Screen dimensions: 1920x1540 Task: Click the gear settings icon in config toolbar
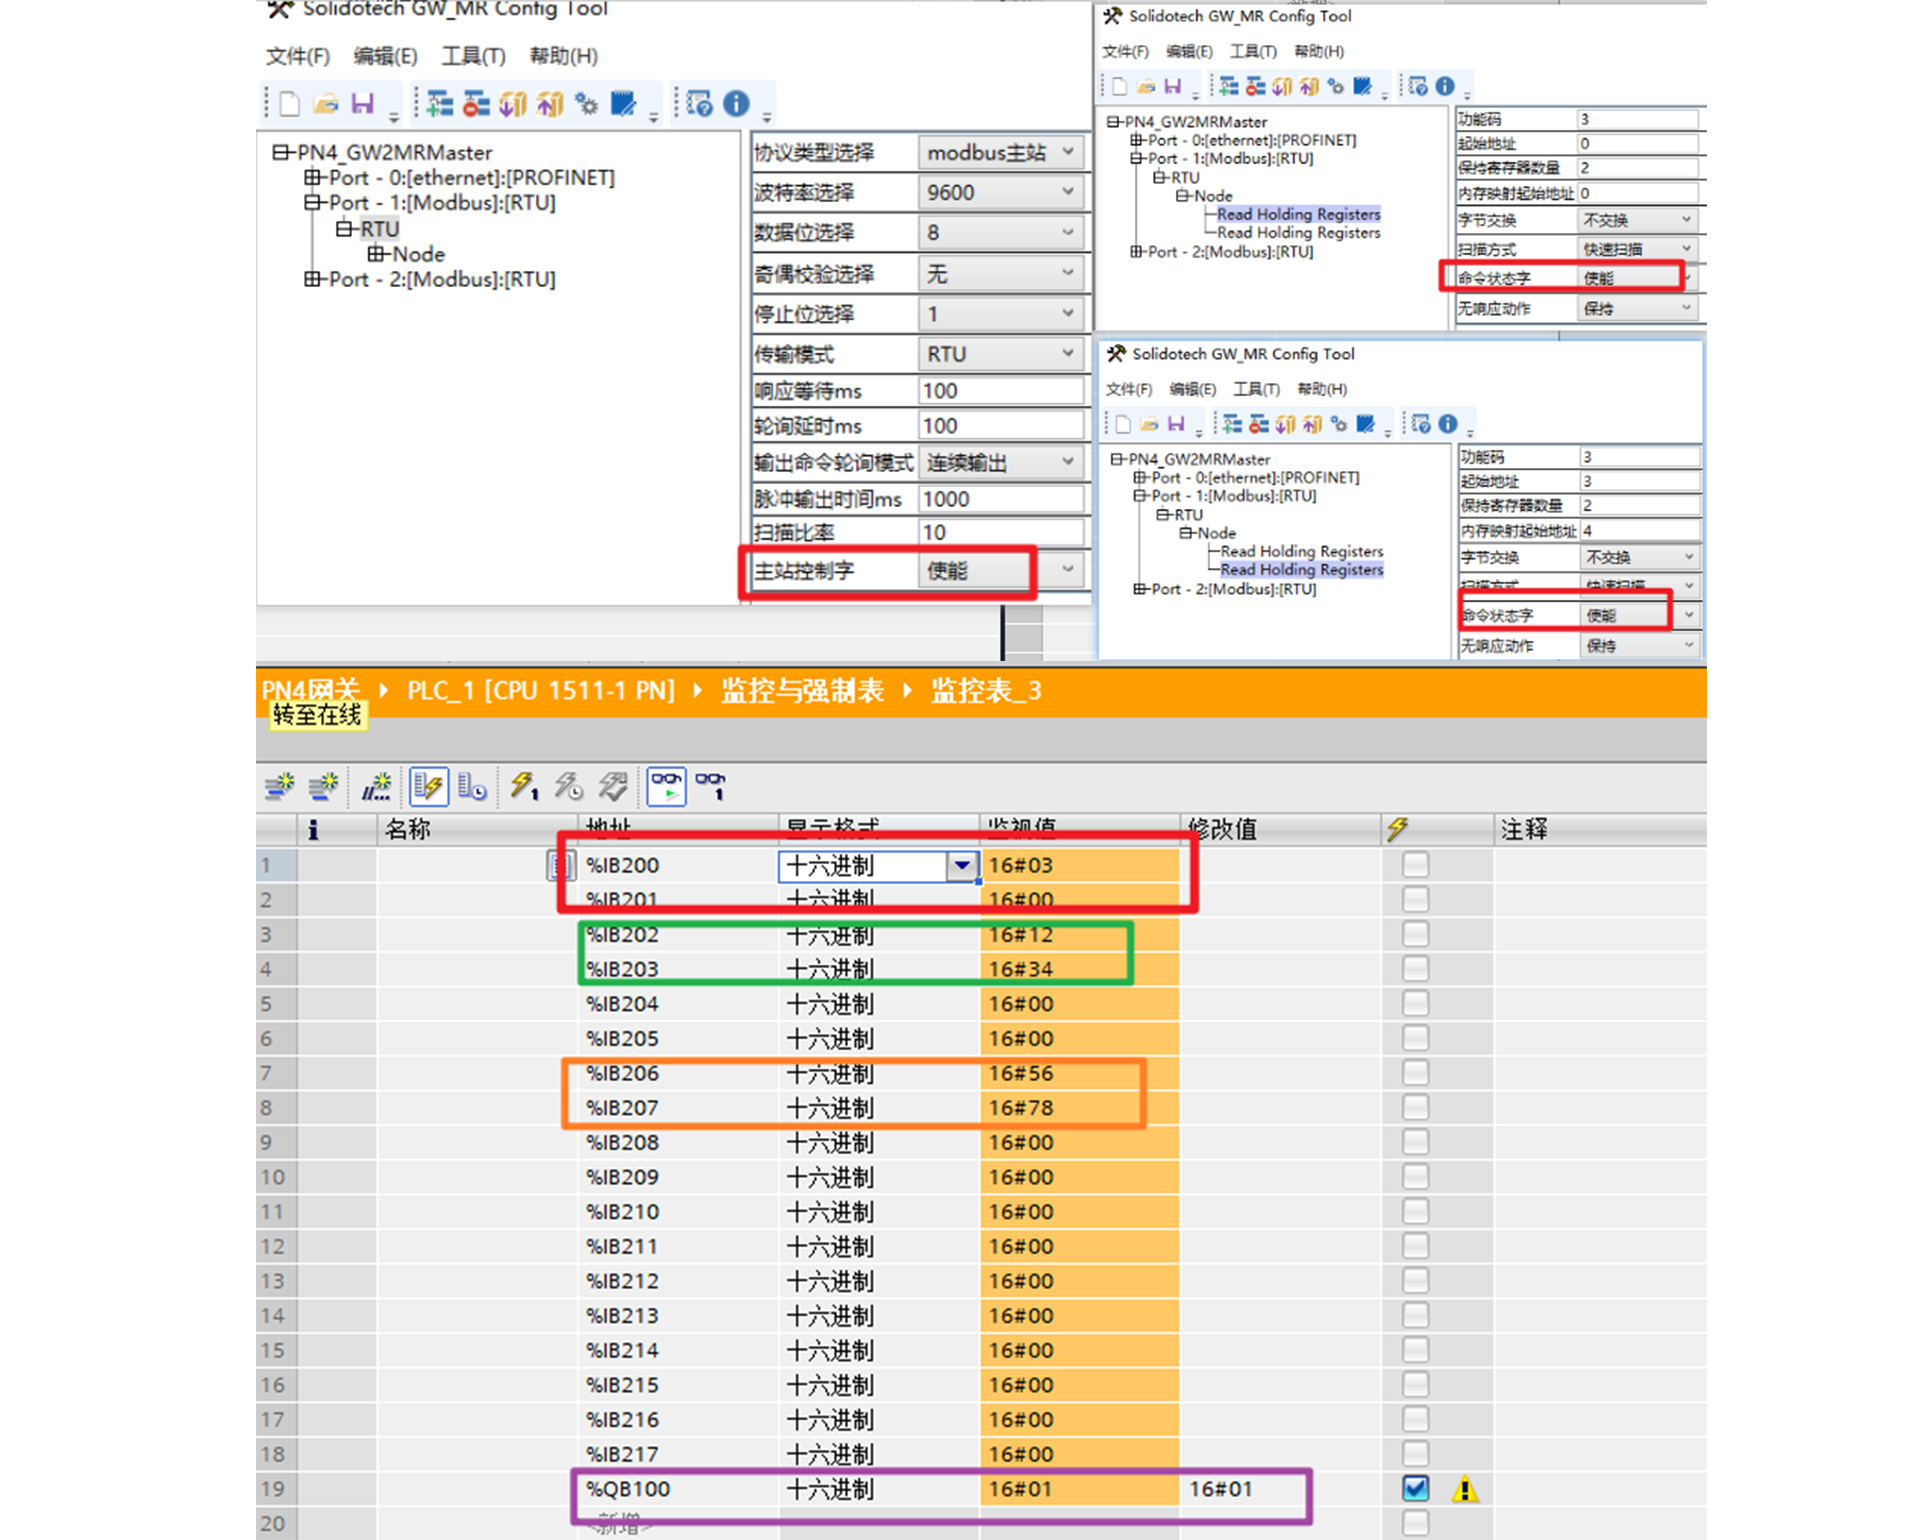(587, 104)
